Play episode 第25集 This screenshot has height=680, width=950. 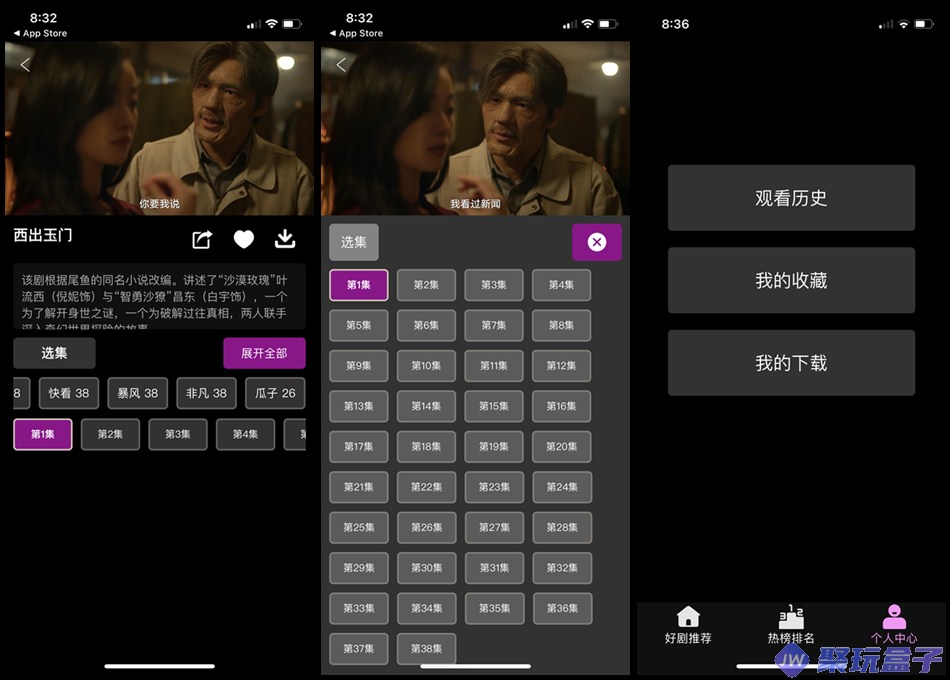(359, 528)
